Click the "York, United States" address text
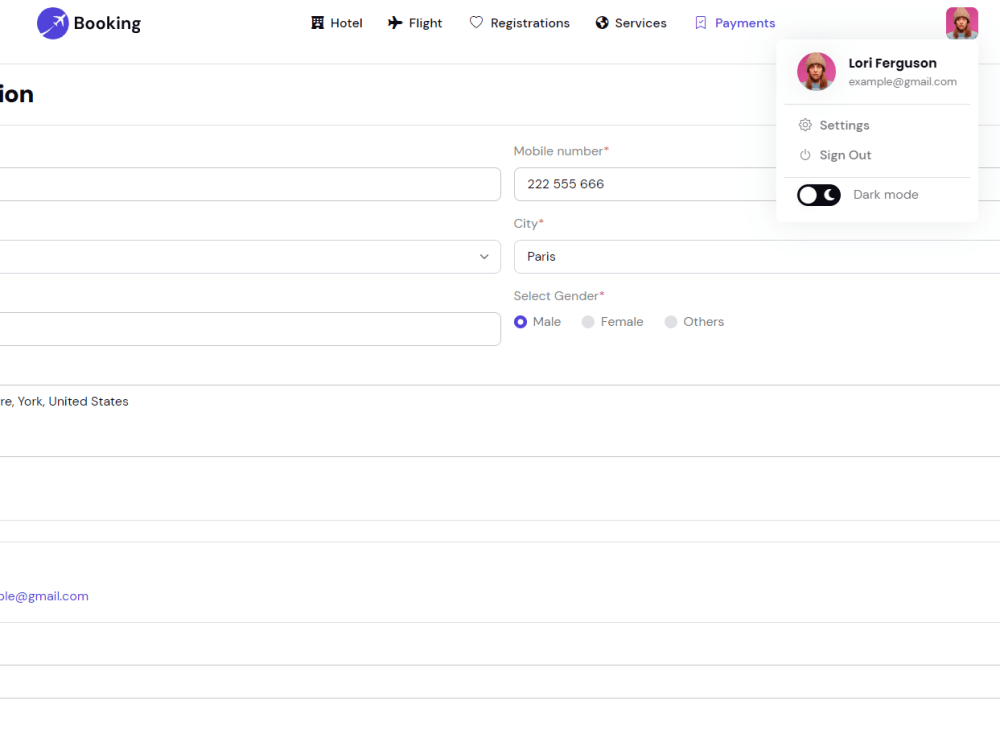The image size is (1000, 750). tap(73, 401)
